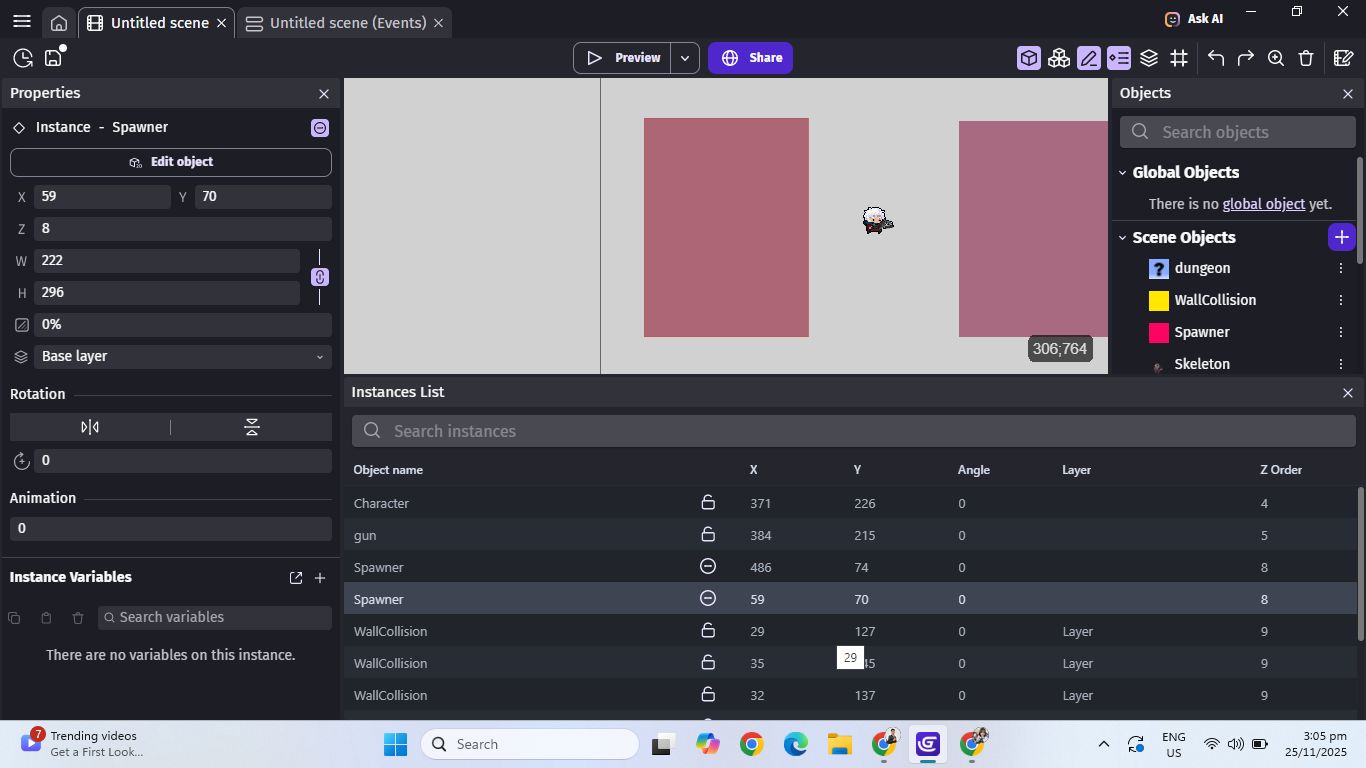Click the pink Spawner color thumbnail
The width and height of the screenshot is (1366, 768).
coord(1159,333)
